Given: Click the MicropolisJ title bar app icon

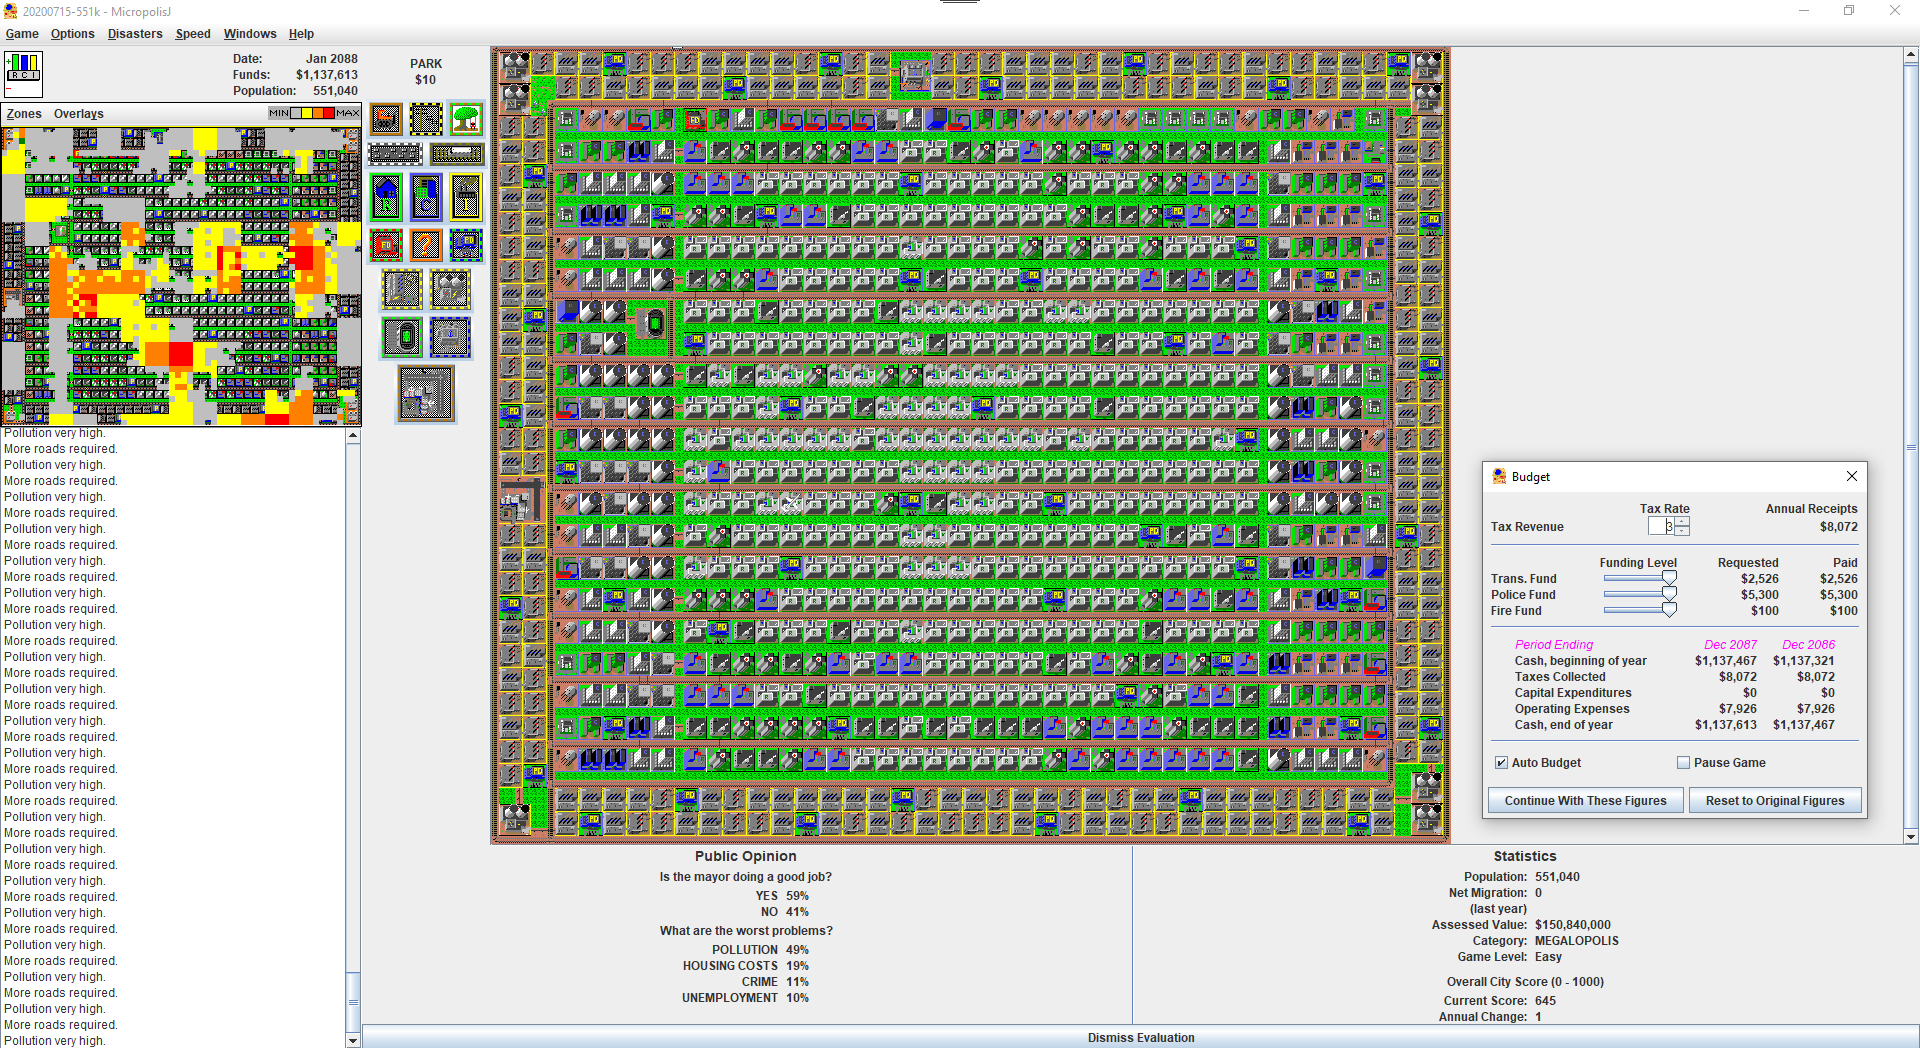Looking at the screenshot, I should [11, 11].
